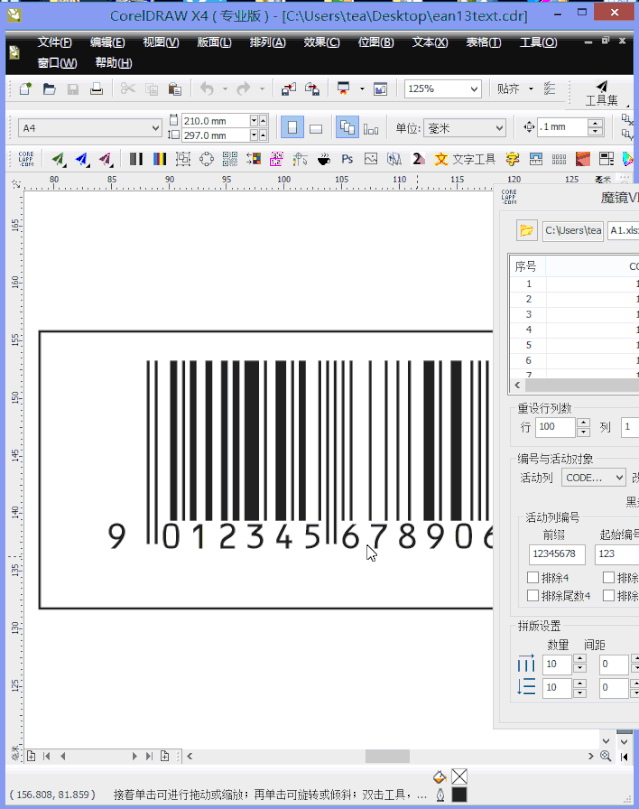Click the green paper plane plugin icon
The height and width of the screenshot is (809, 639).
pos(58,159)
